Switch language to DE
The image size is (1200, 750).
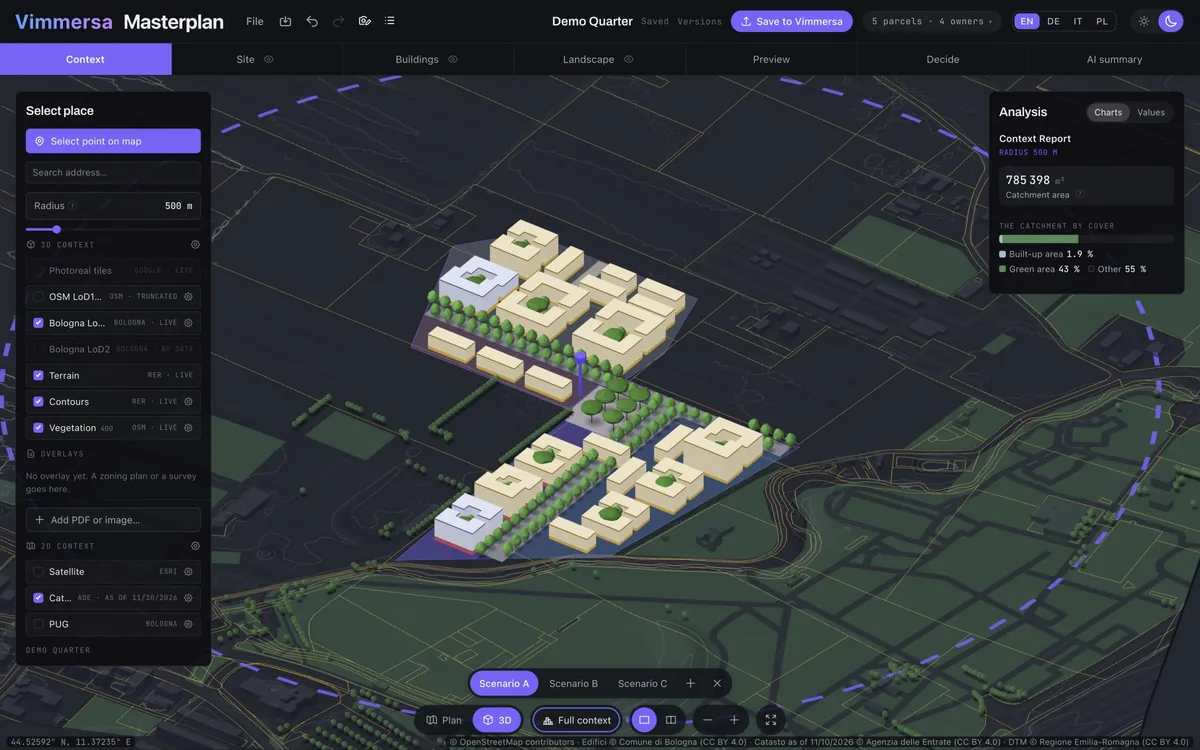tap(1053, 21)
